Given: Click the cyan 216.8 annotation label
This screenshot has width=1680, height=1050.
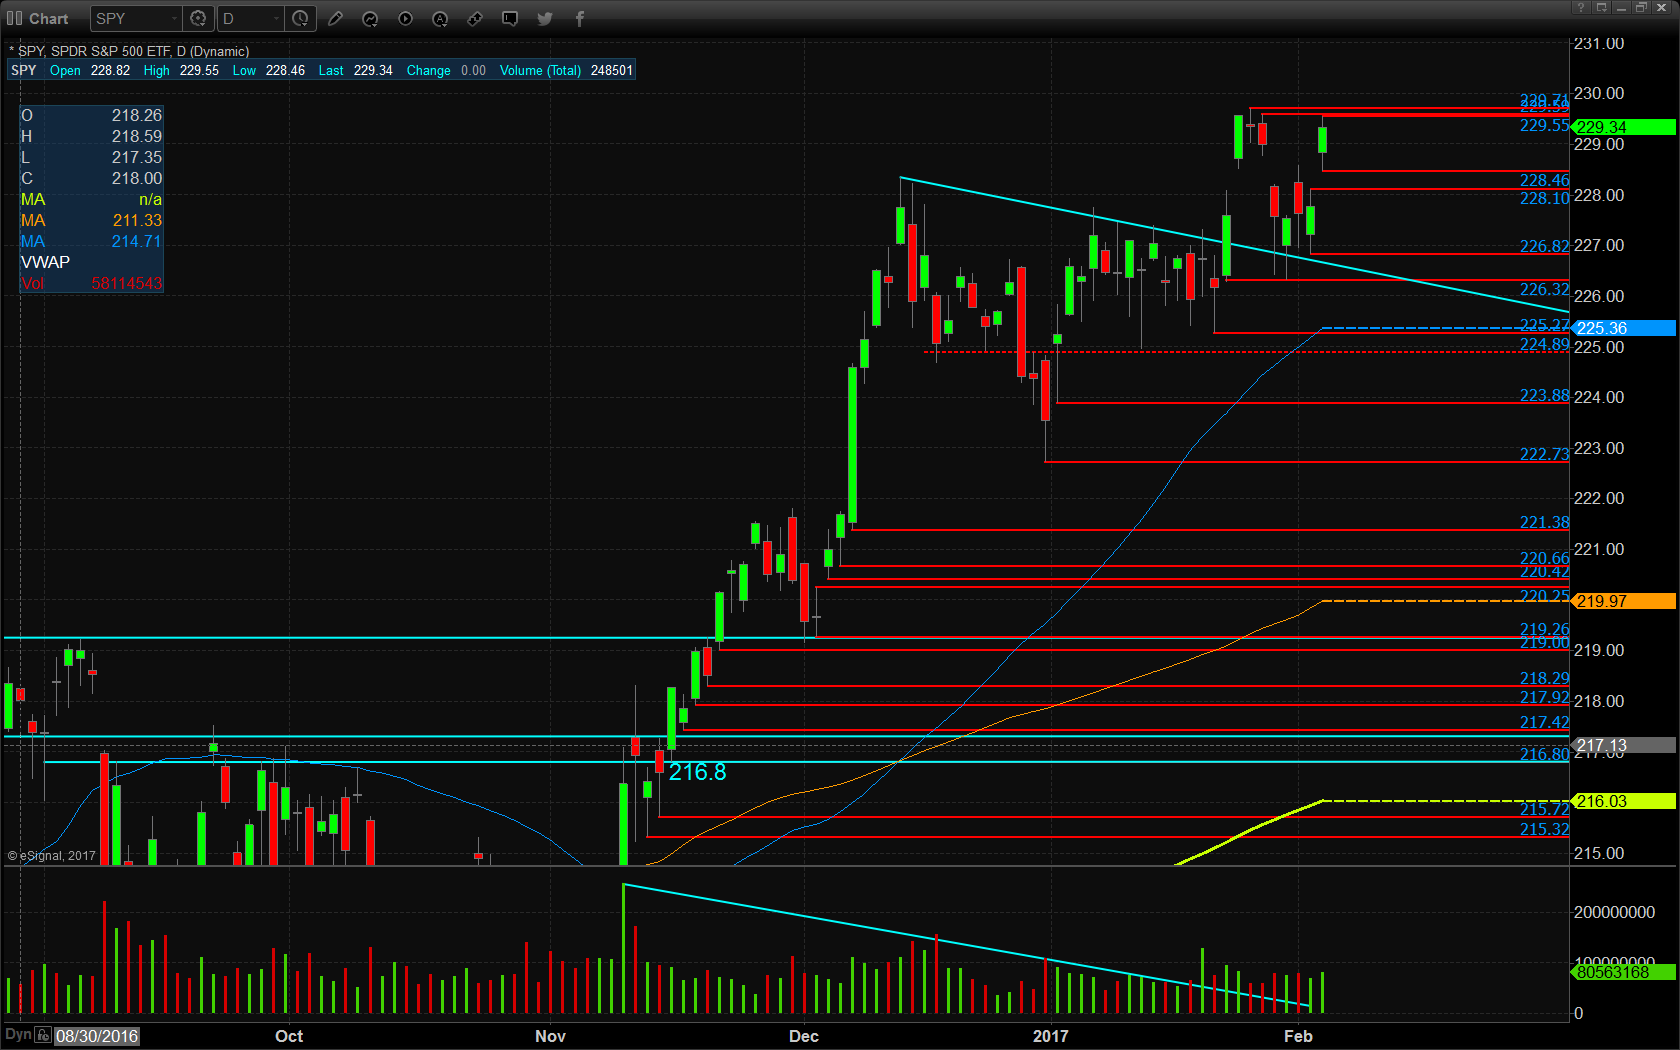Looking at the screenshot, I should [698, 772].
